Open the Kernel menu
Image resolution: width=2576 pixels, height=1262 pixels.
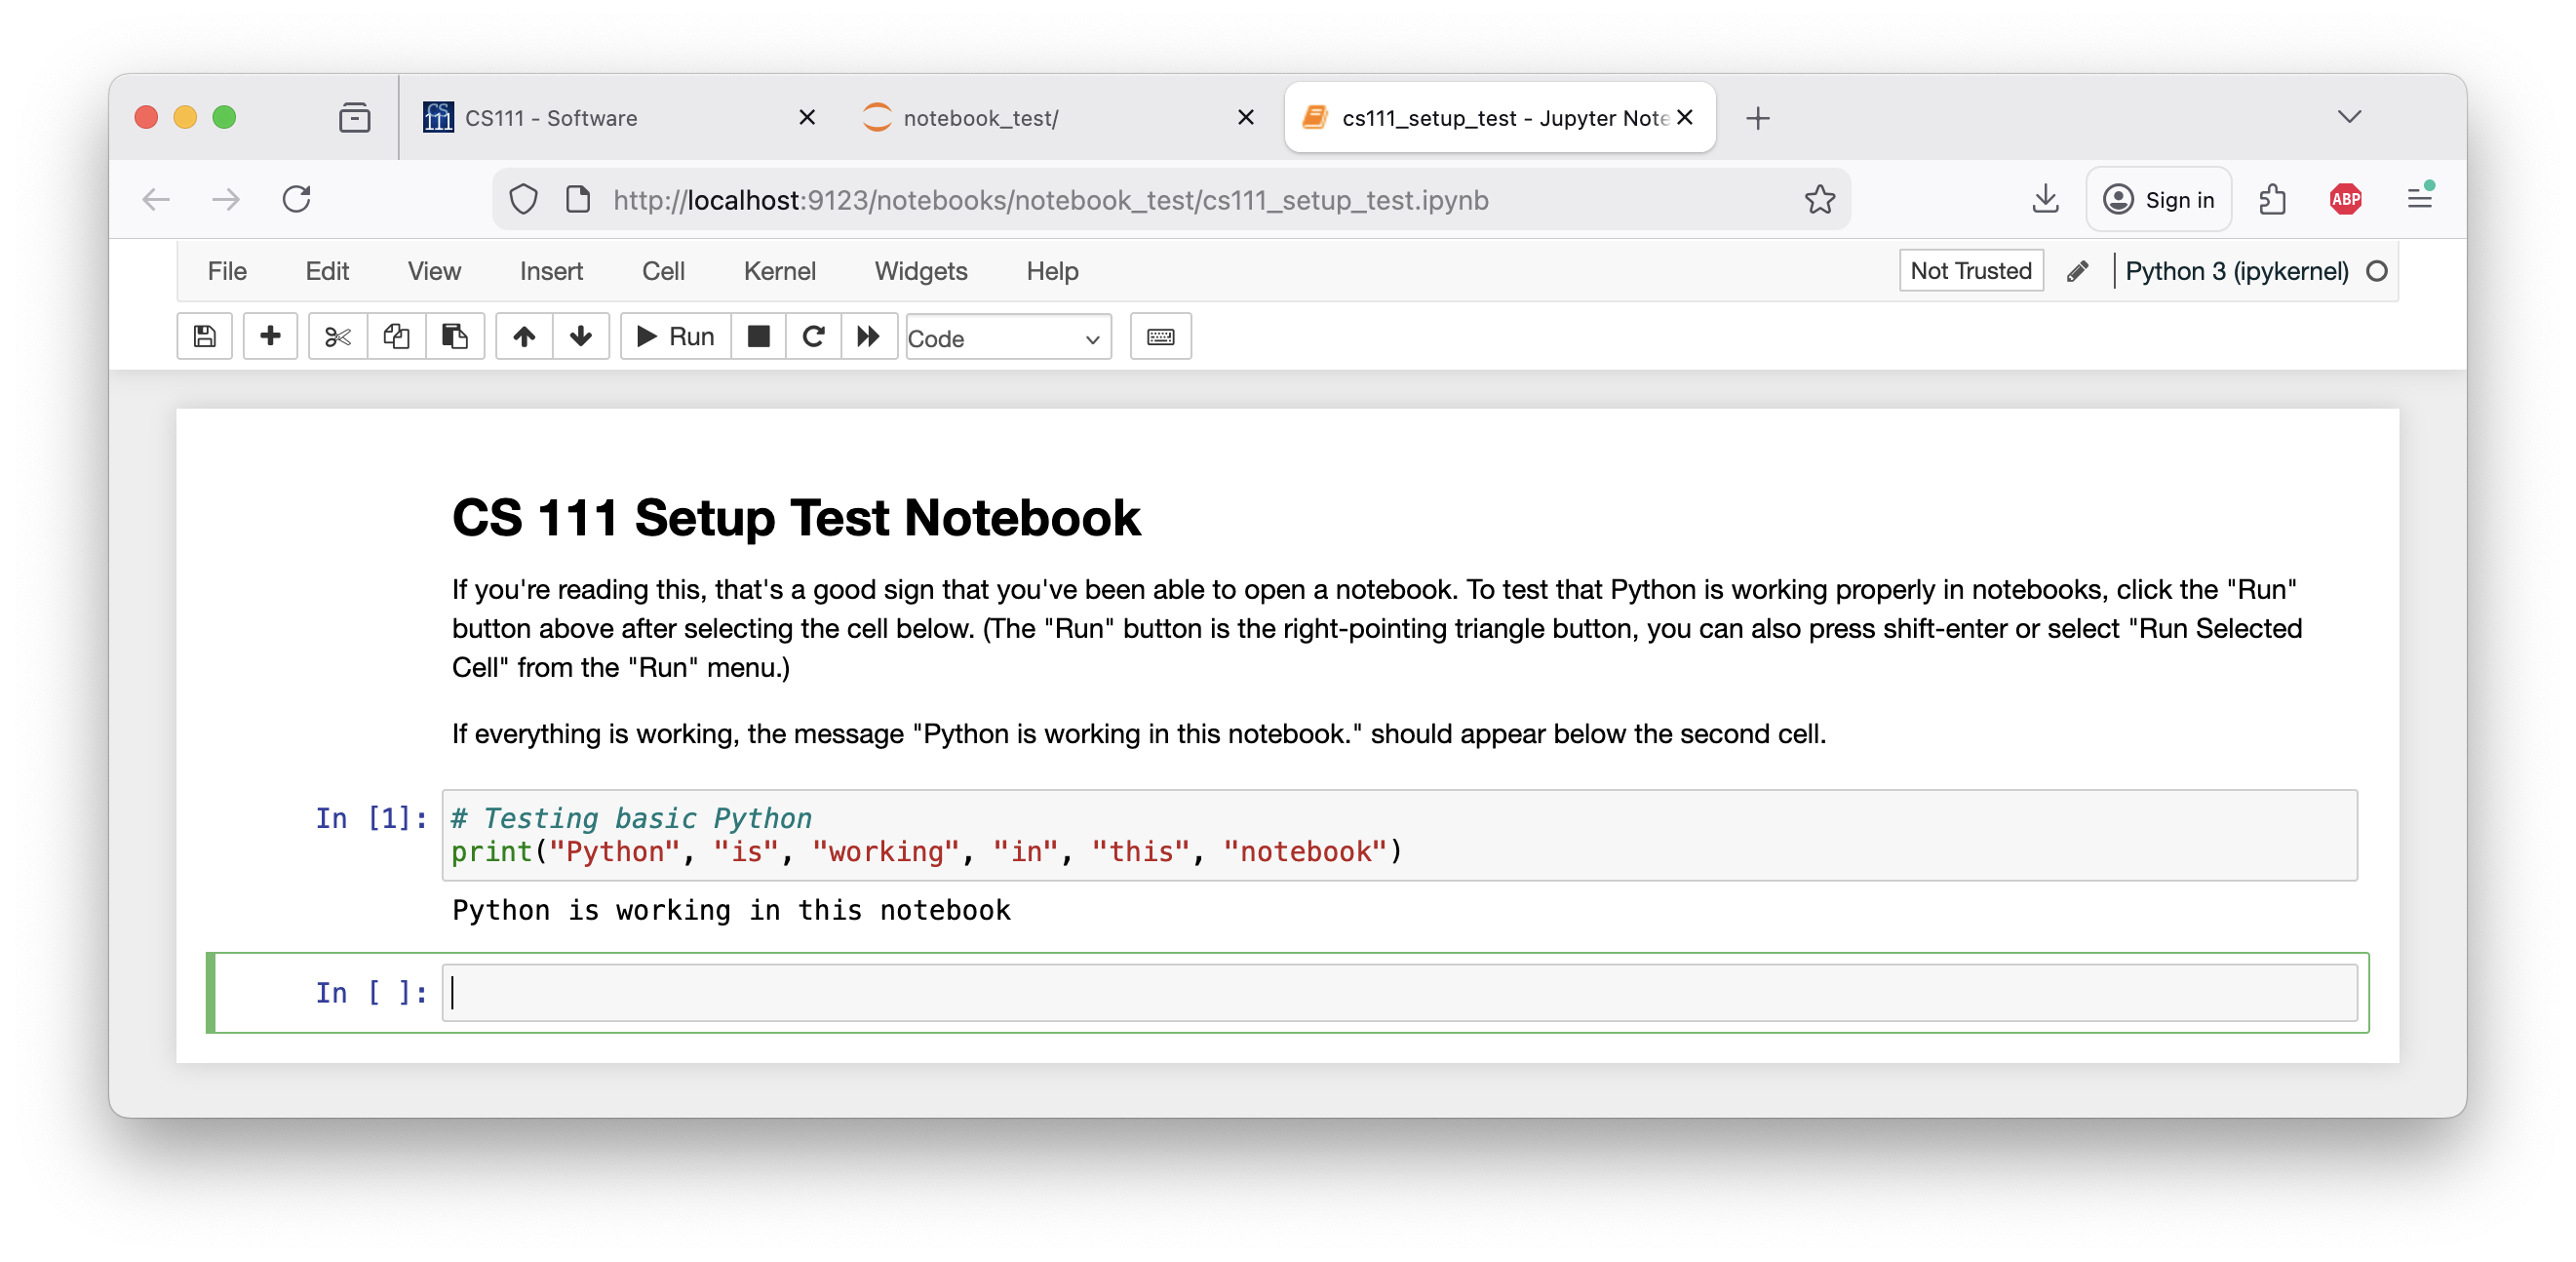click(779, 271)
